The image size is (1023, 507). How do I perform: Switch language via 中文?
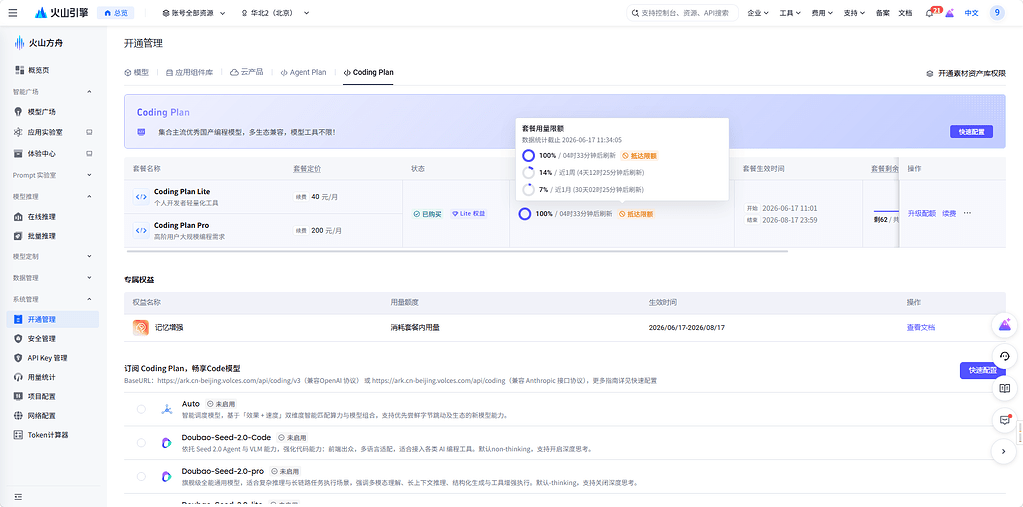click(x=971, y=13)
